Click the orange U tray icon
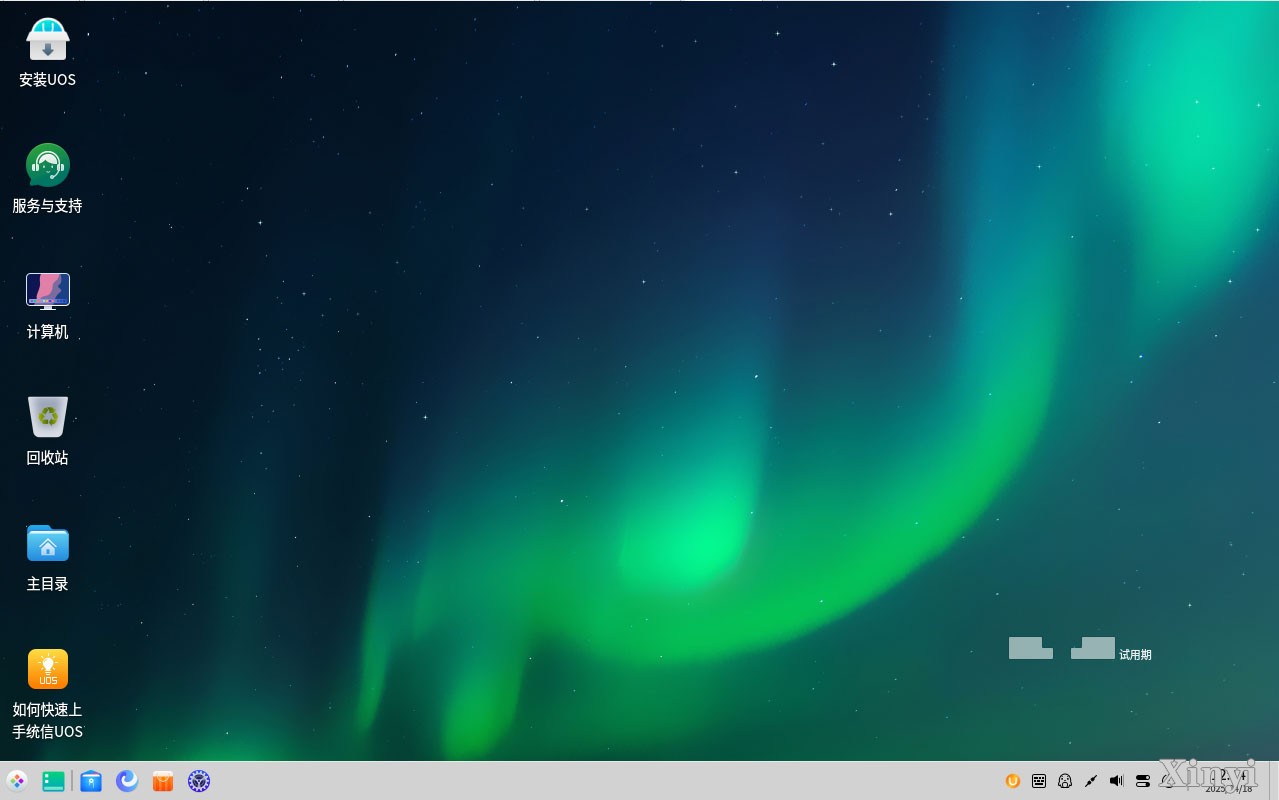The width and height of the screenshot is (1279, 800). pos(1013,781)
